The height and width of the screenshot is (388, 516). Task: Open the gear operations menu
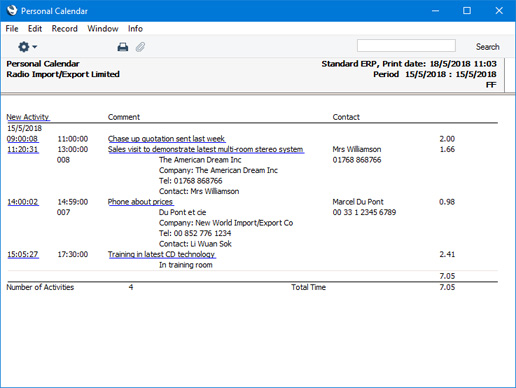27,47
